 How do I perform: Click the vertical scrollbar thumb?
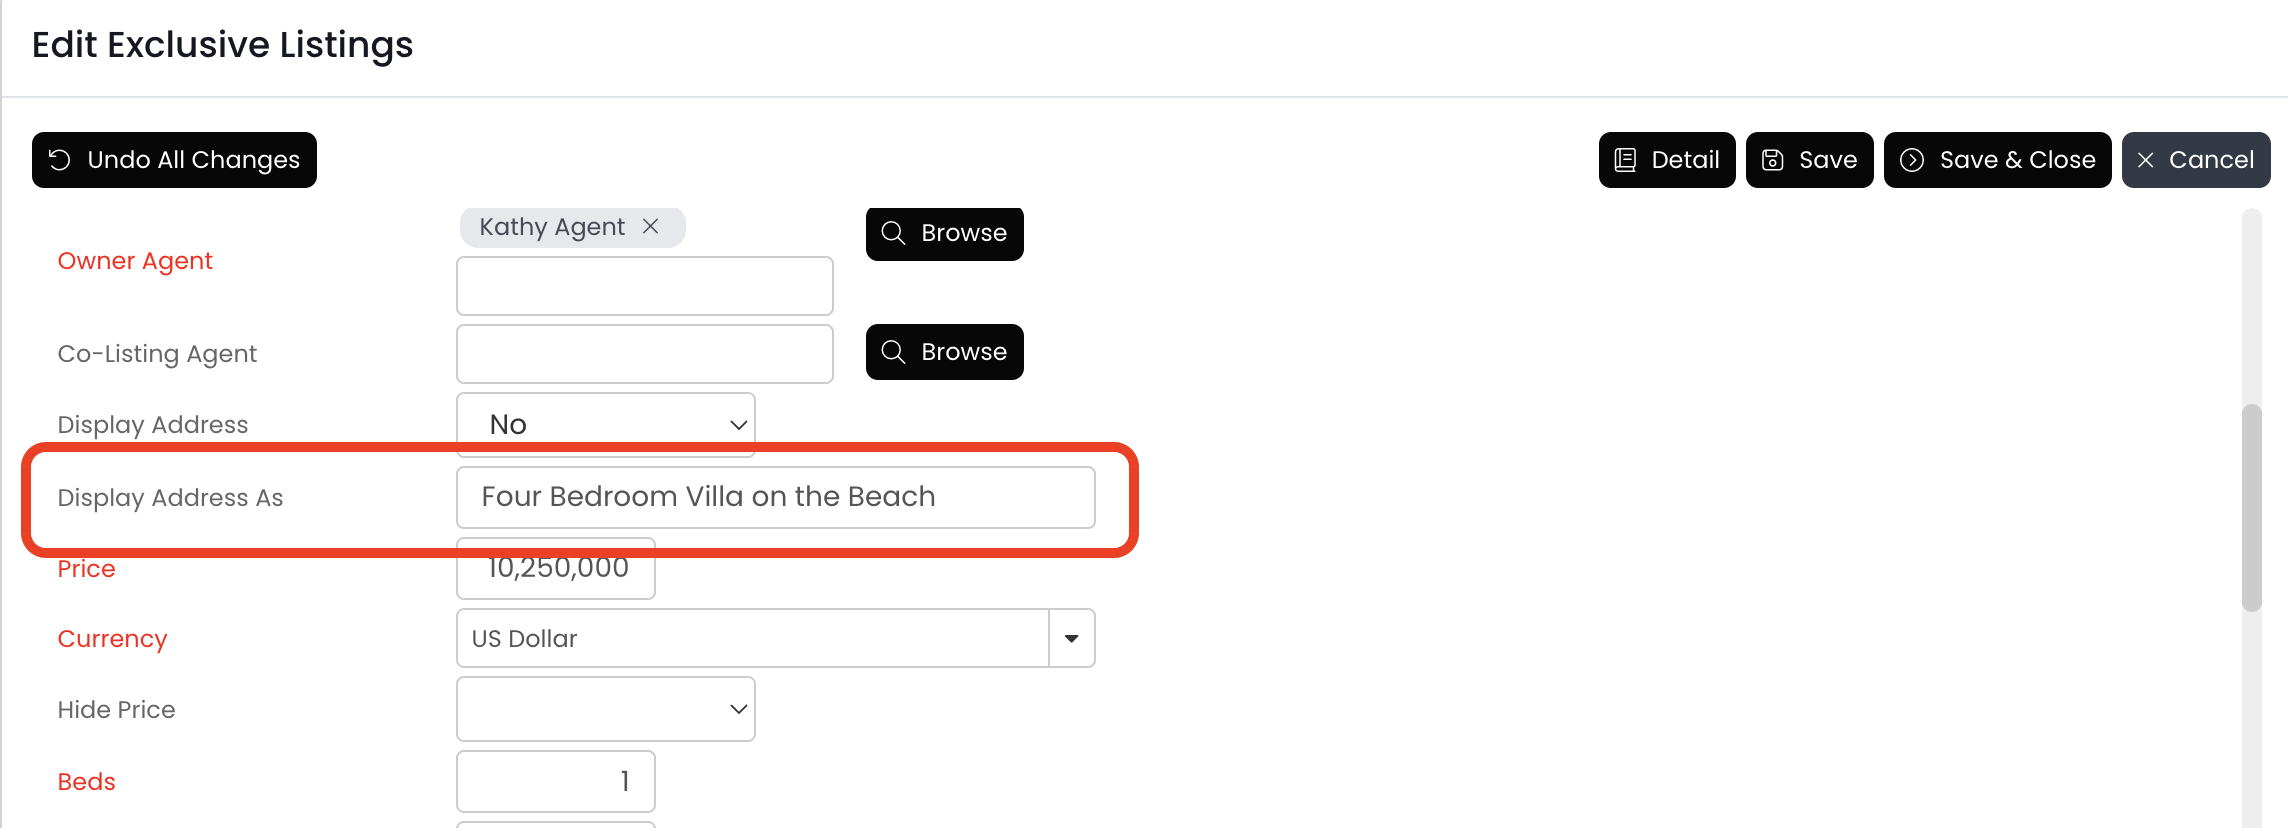click(x=2251, y=507)
